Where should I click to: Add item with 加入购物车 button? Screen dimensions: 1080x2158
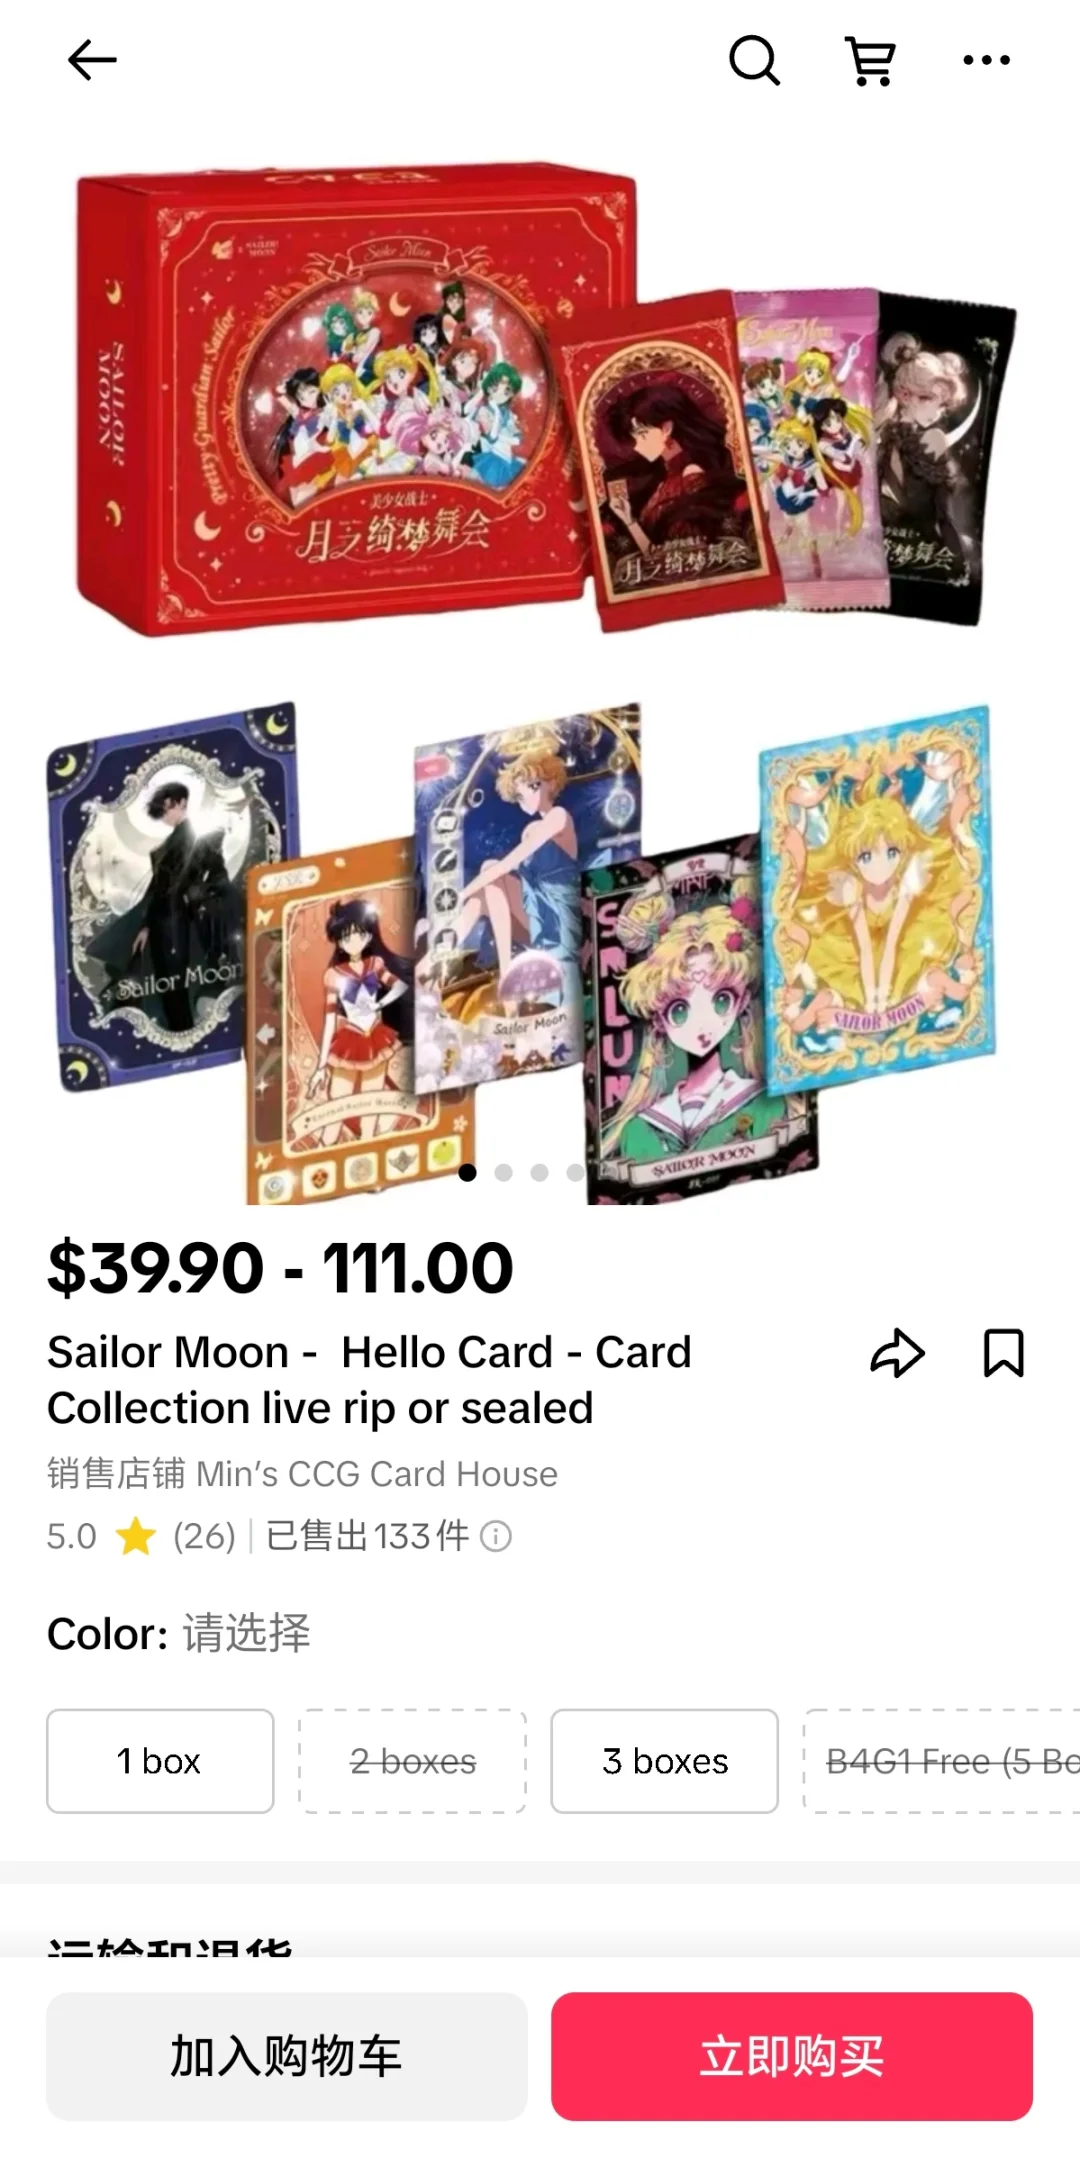pos(287,2056)
